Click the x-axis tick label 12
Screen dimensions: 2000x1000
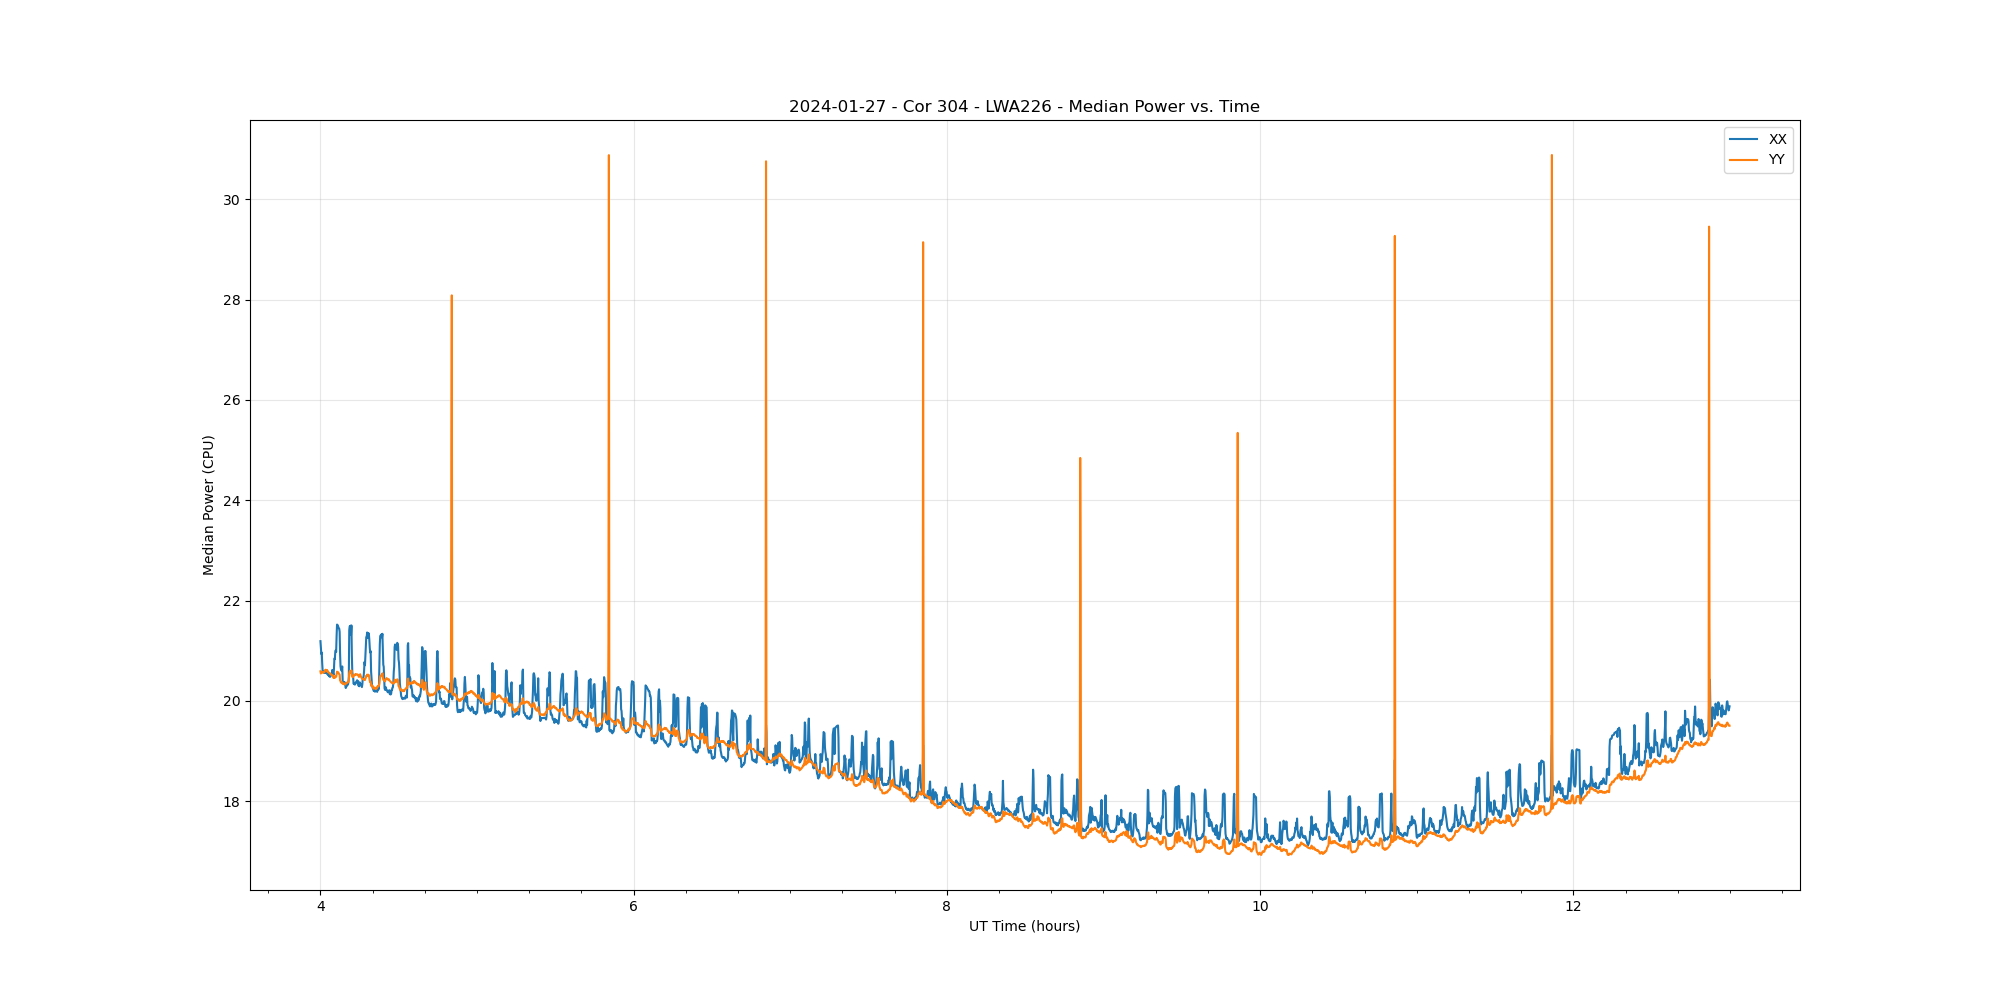(1573, 907)
